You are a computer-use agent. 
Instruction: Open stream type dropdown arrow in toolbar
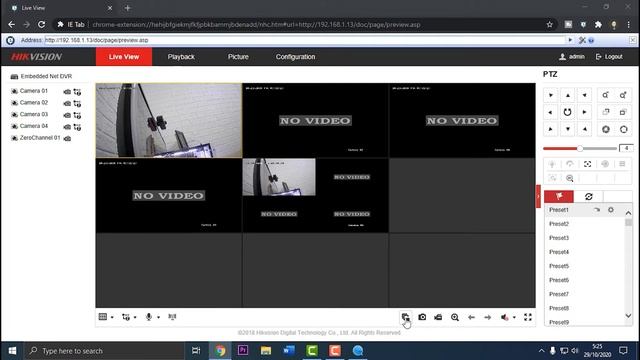[x=135, y=317]
